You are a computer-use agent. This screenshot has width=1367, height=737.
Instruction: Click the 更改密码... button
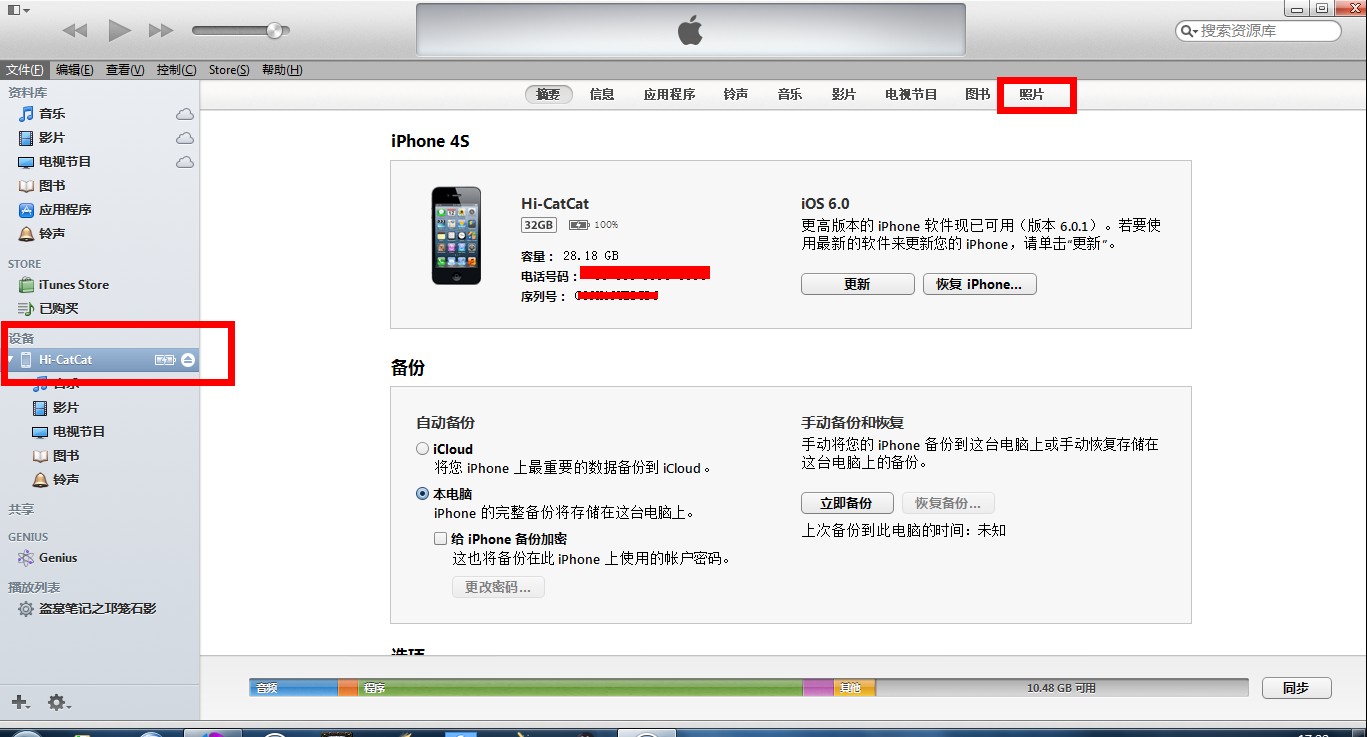[x=498, y=587]
